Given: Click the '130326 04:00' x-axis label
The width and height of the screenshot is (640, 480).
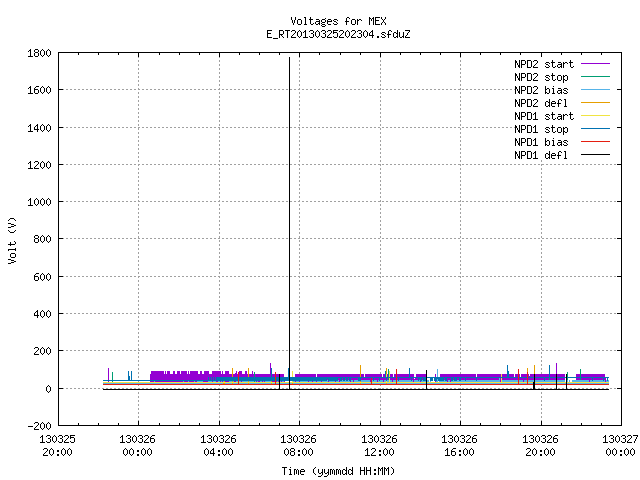Looking at the screenshot, I should [x=218, y=446].
